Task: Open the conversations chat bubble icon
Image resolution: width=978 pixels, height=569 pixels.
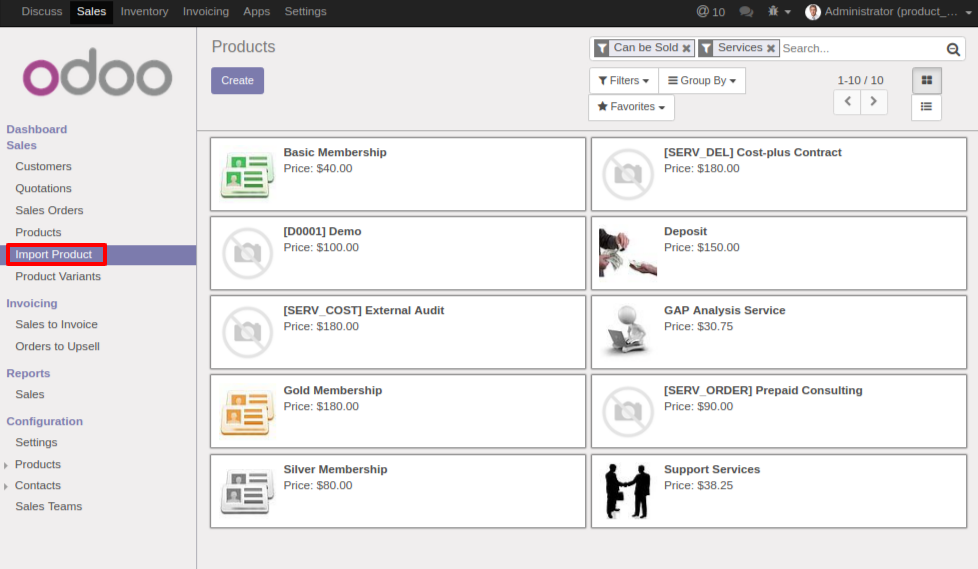Action: point(746,12)
